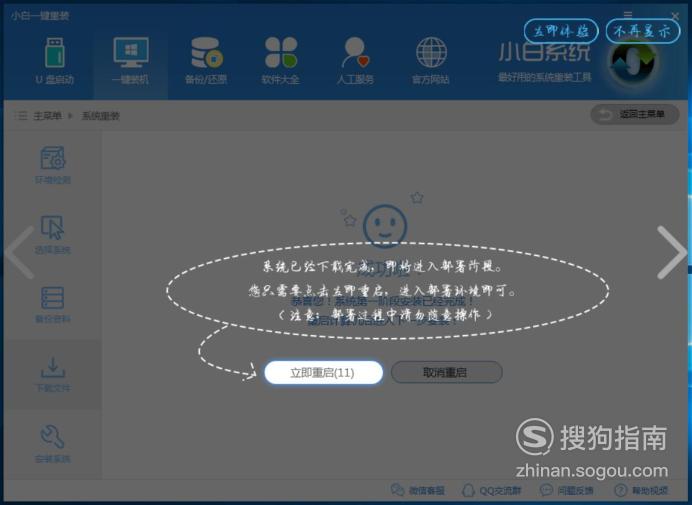Viewport: 692px width, 505px height.
Task: Open the 帮助视频 link
Action: click(641, 490)
